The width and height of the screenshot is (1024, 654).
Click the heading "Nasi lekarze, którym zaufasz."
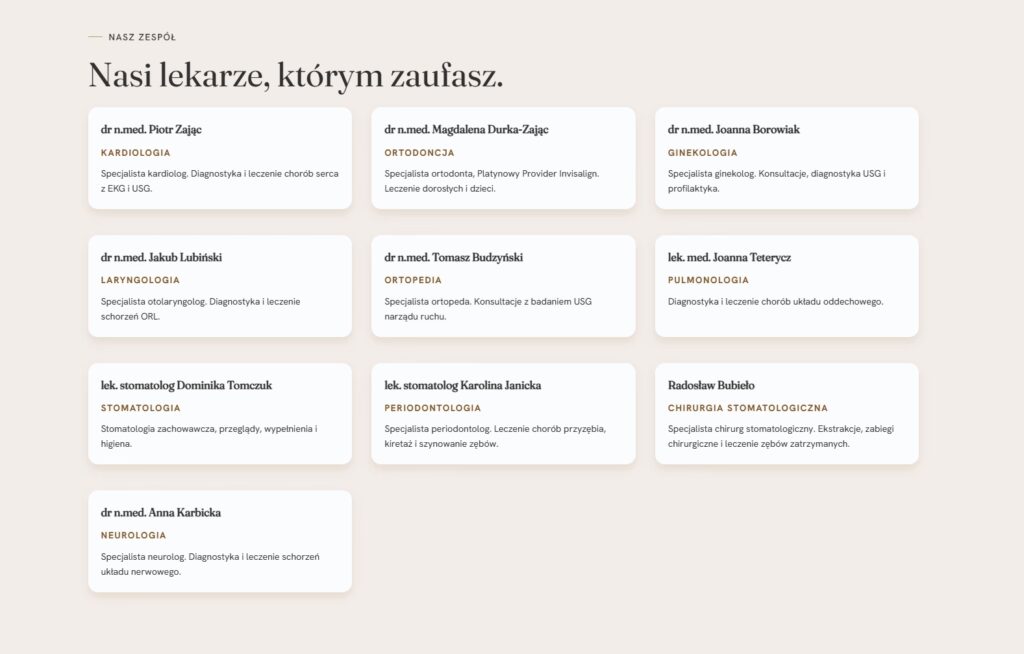[296, 75]
